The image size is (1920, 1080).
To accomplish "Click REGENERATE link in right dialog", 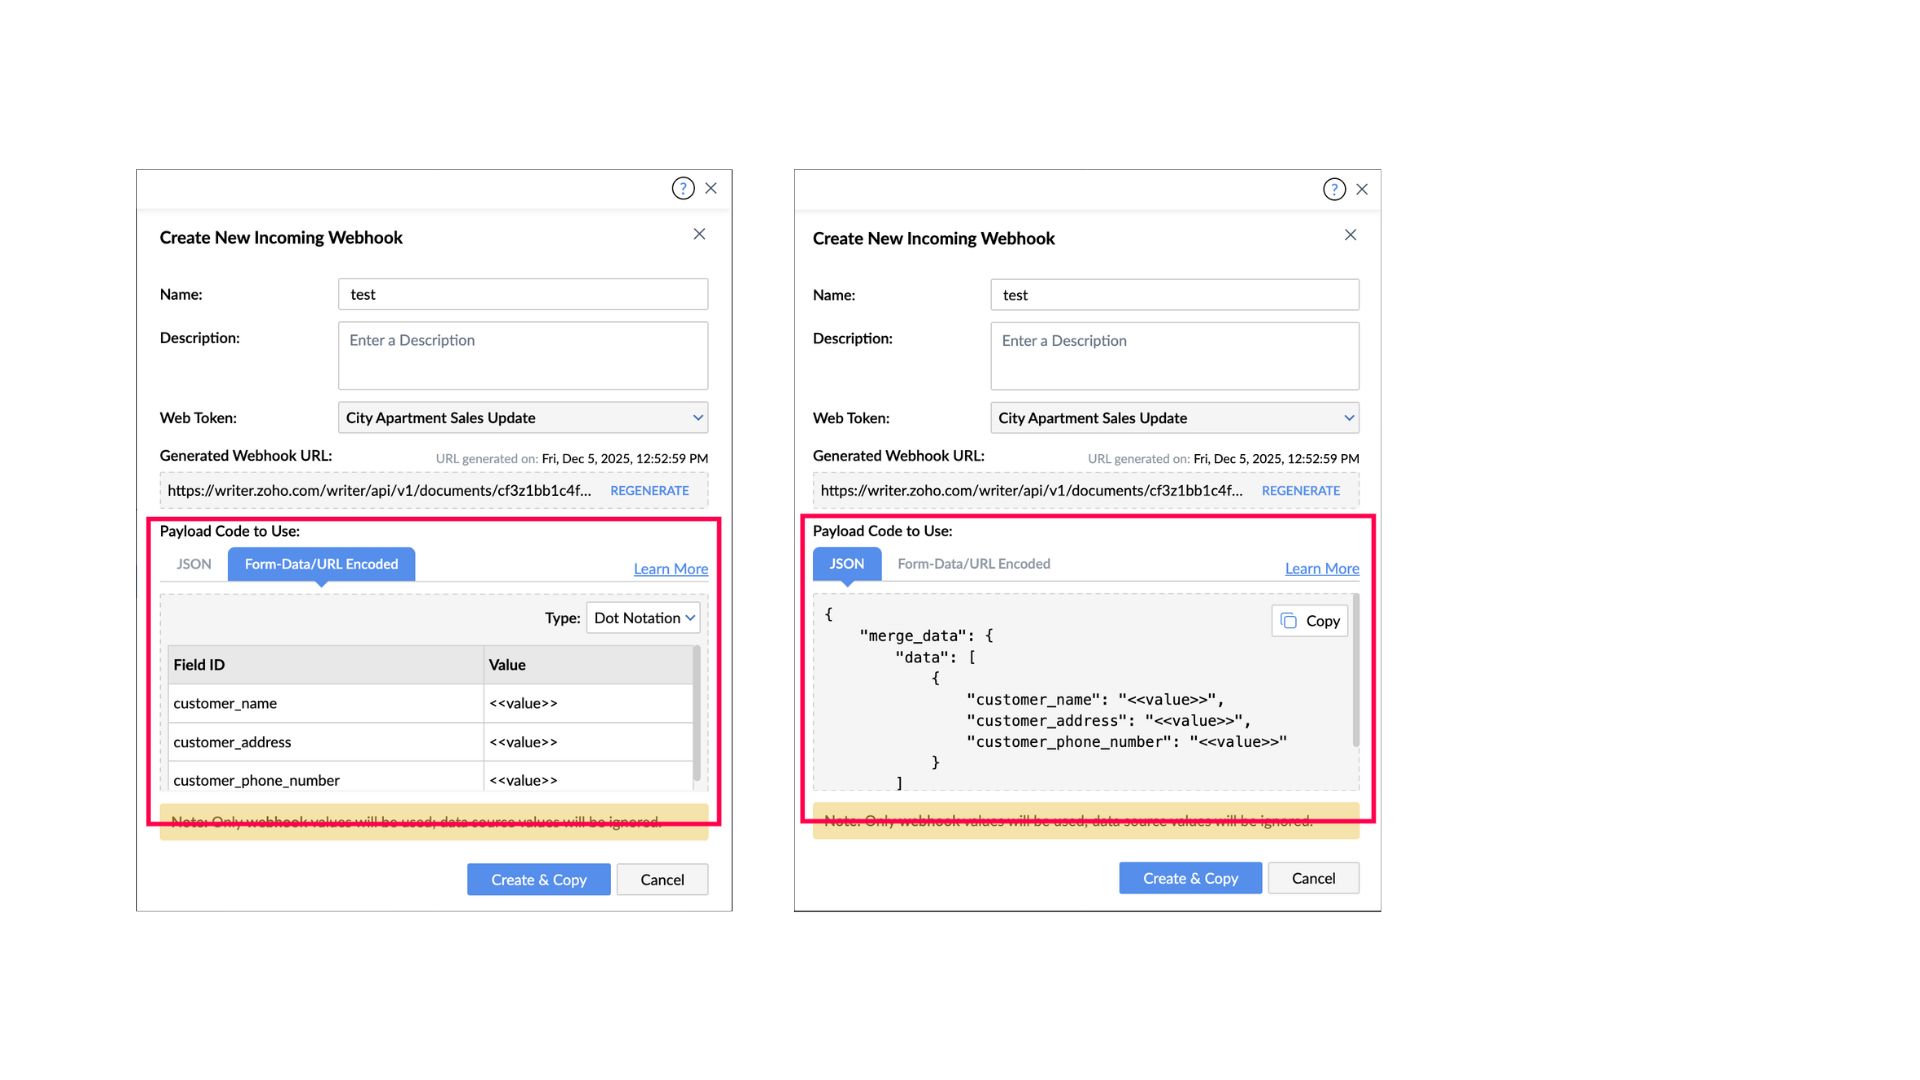I will pyautogui.click(x=1300, y=491).
